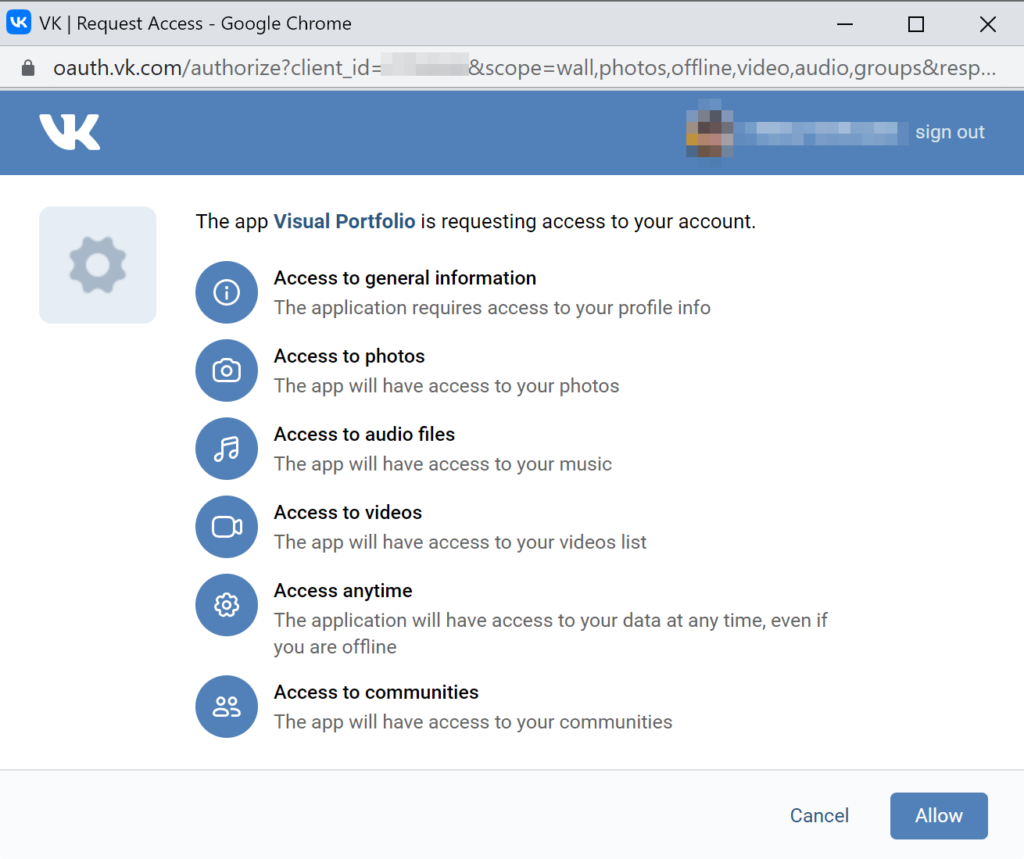1024x859 pixels.
Task: Click the Allow button
Action: (938, 815)
